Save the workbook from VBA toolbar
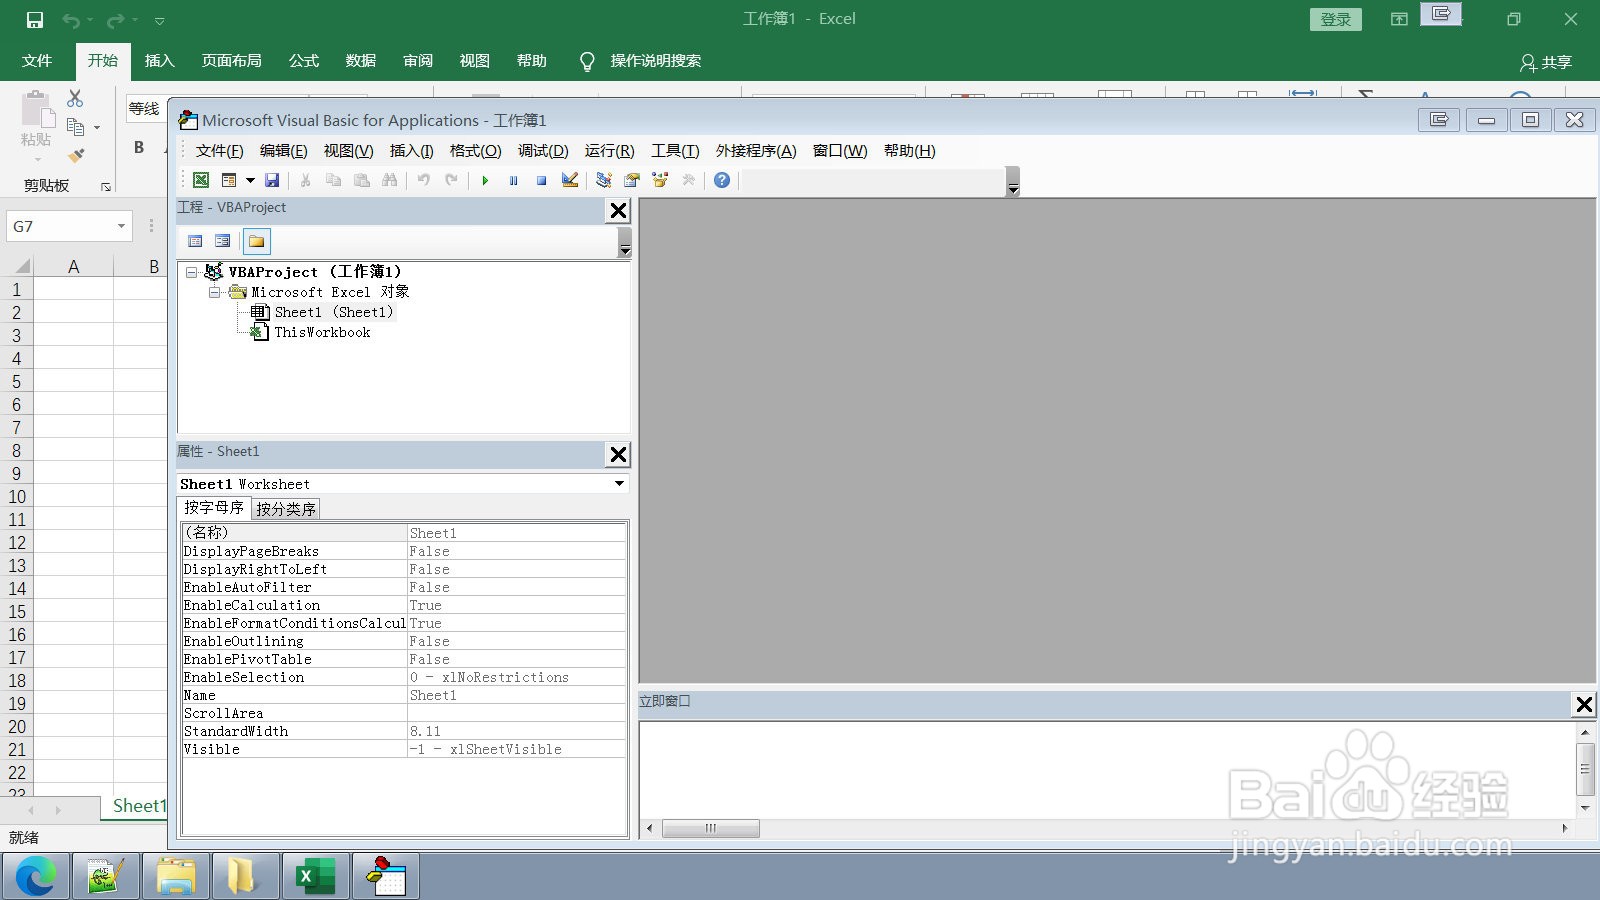 coord(272,180)
